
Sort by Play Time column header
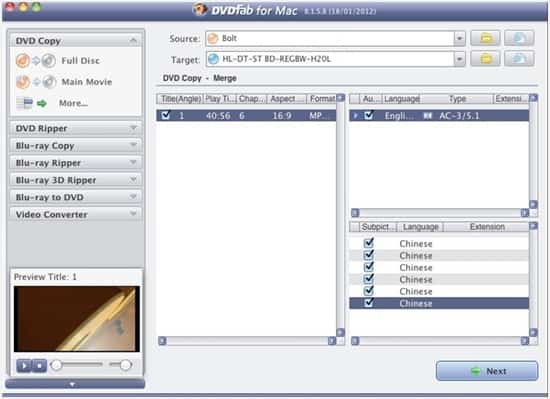tap(220, 99)
